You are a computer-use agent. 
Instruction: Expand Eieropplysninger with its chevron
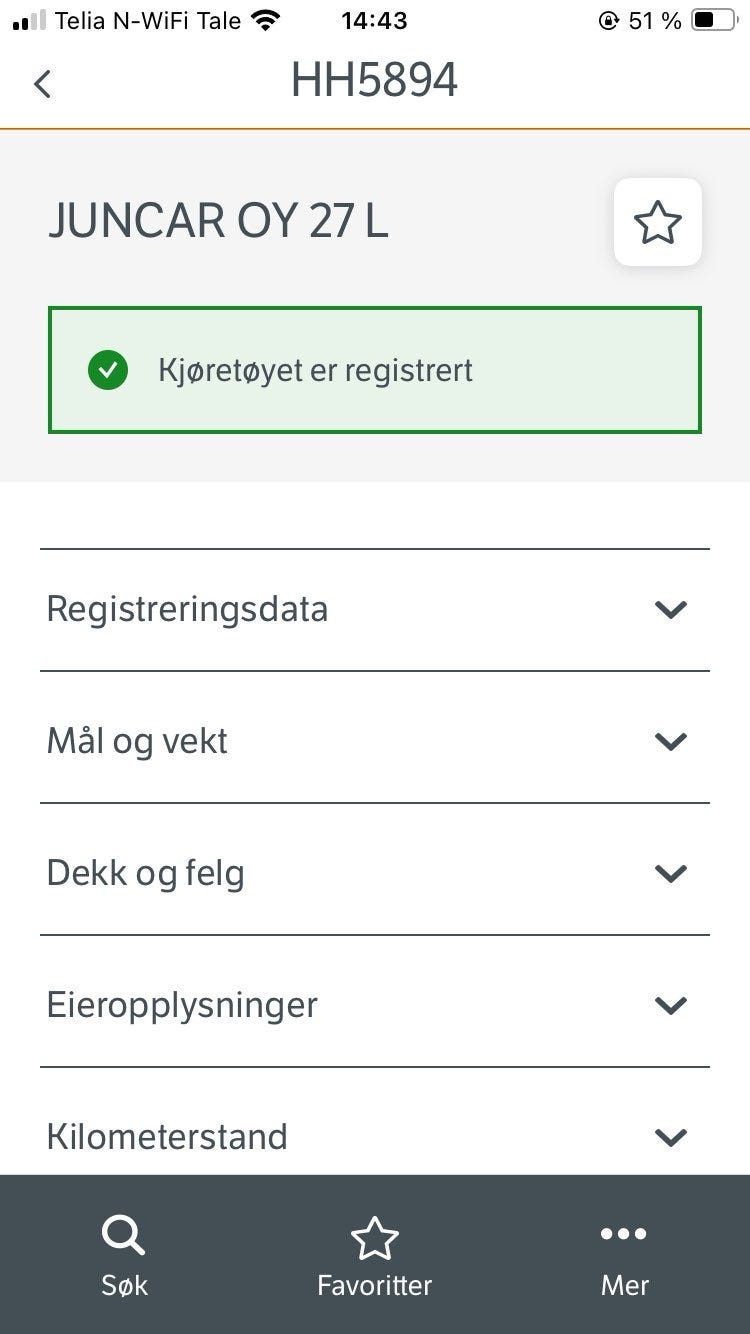[670, 1005]
